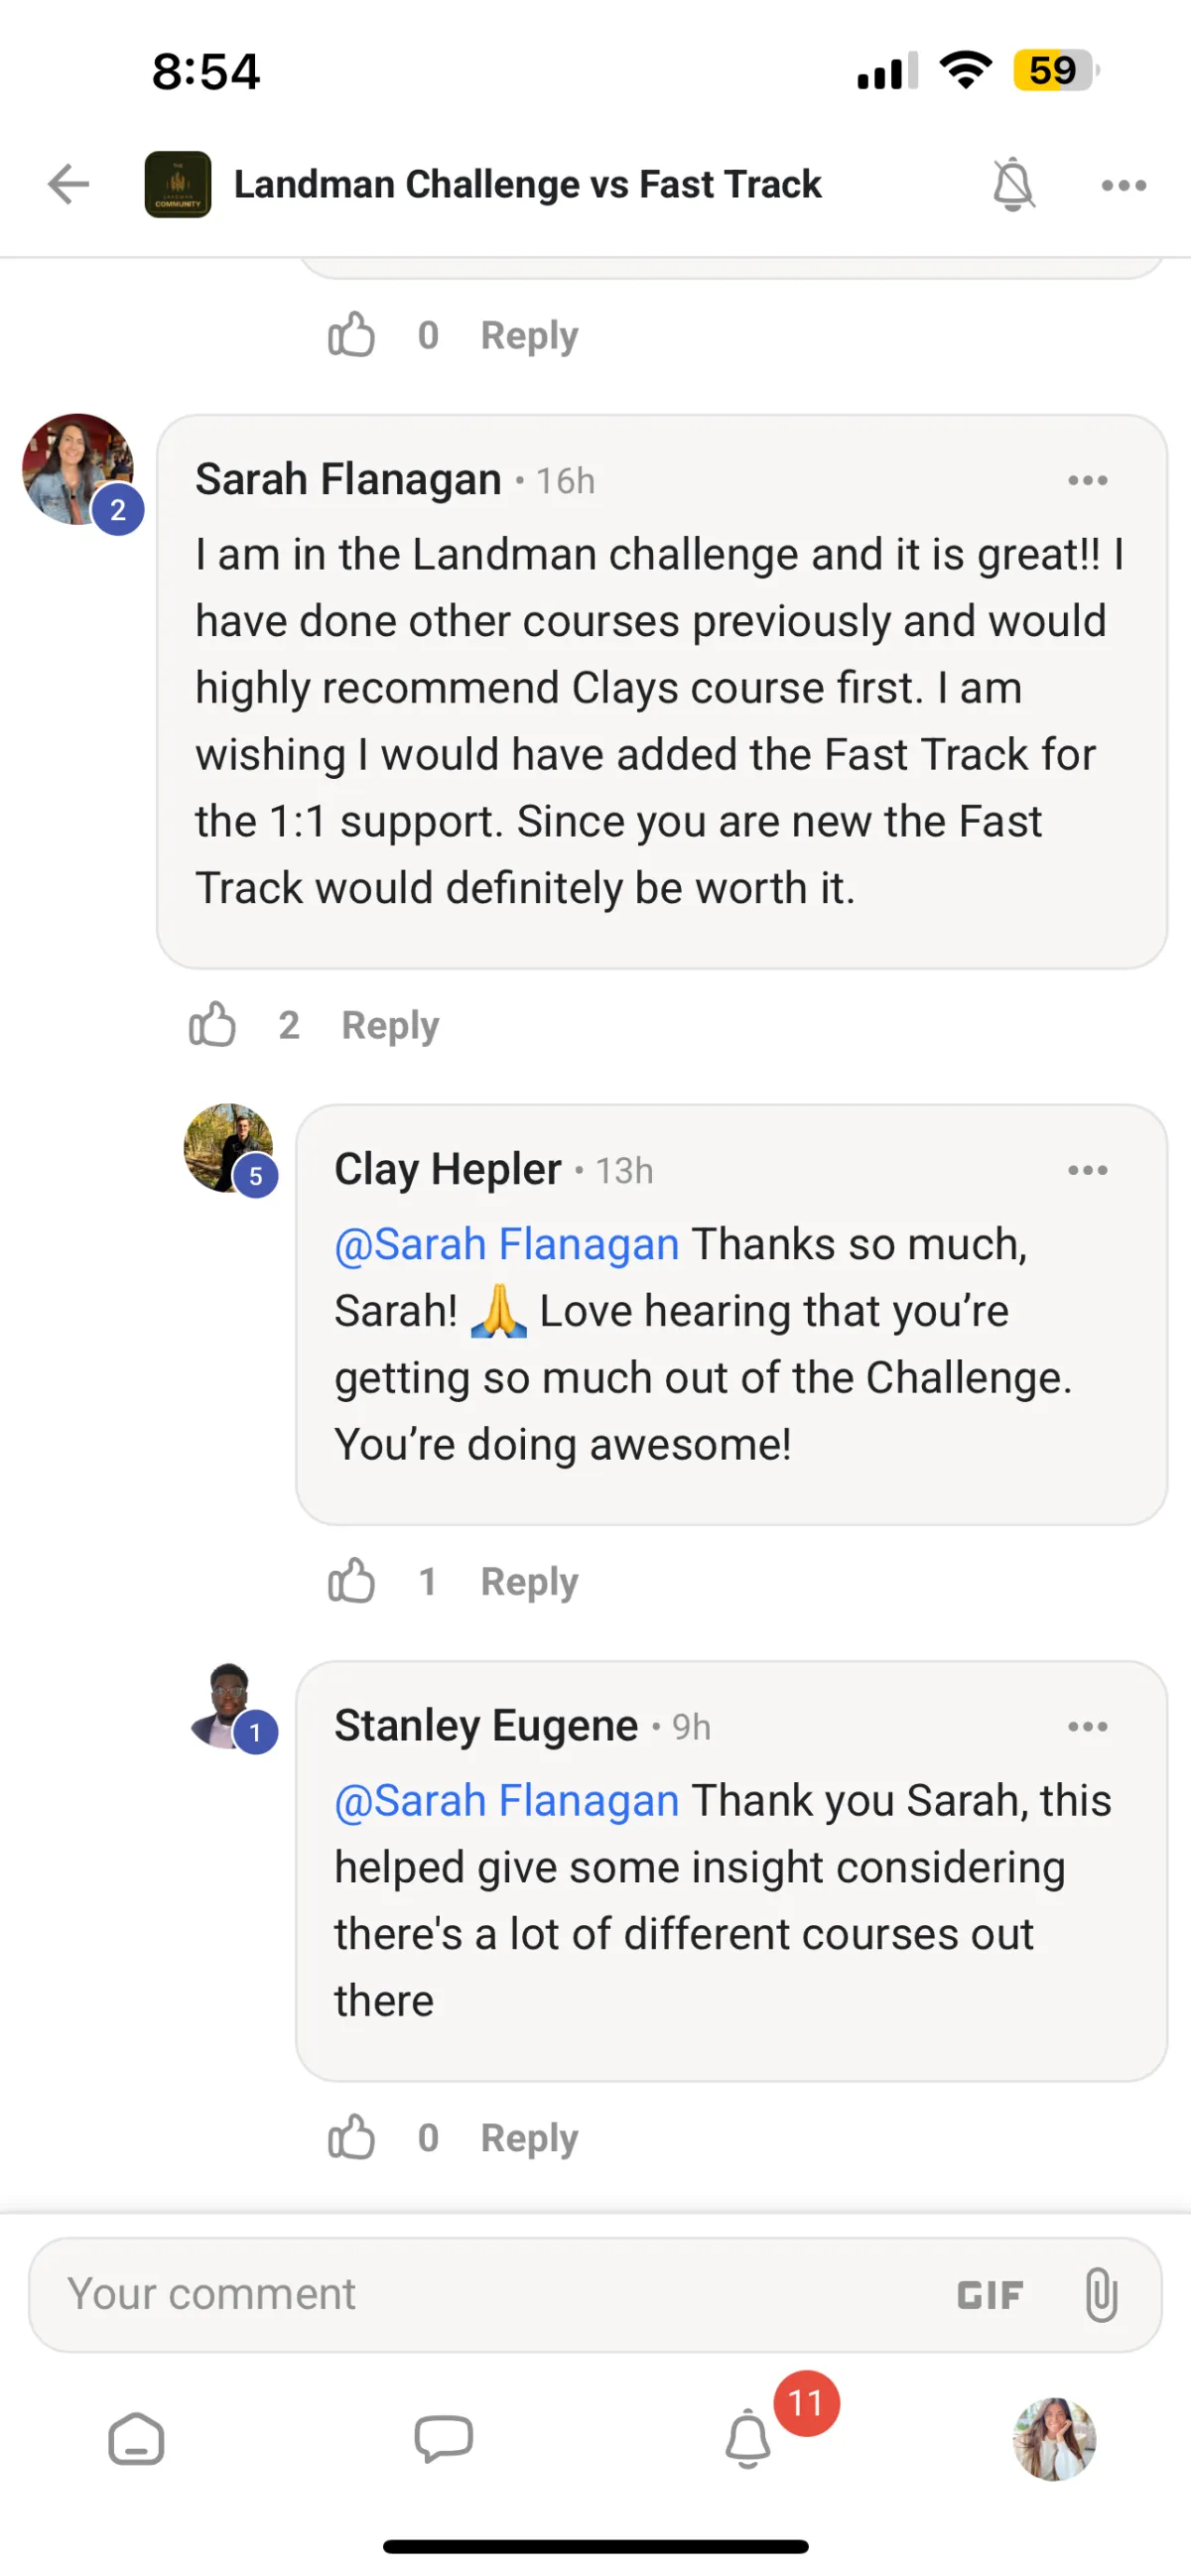Reply to Clay Hepler's comment
1191x2576 pixels.
[529, 1581]
